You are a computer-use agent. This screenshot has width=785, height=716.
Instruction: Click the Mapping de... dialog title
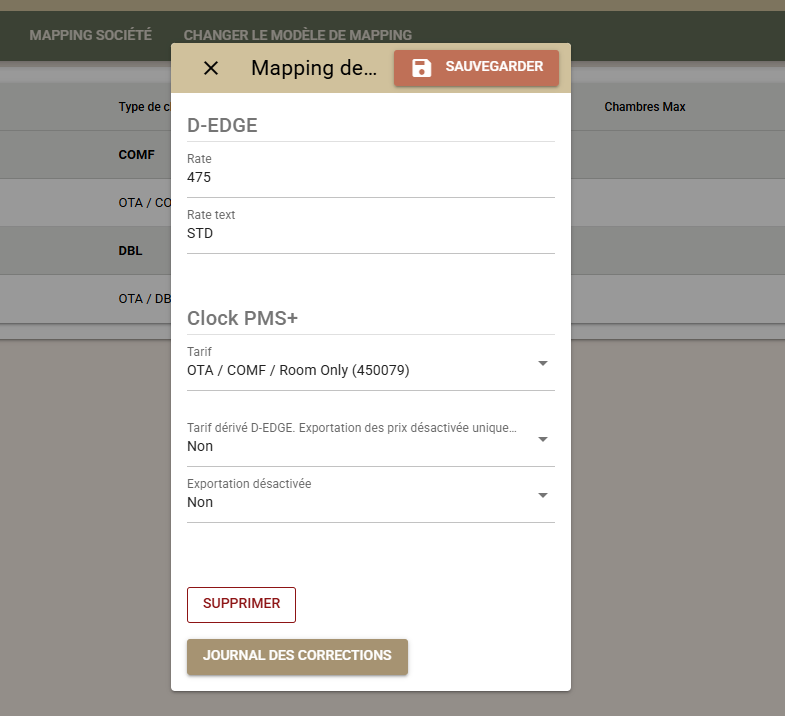click(314, 68)
